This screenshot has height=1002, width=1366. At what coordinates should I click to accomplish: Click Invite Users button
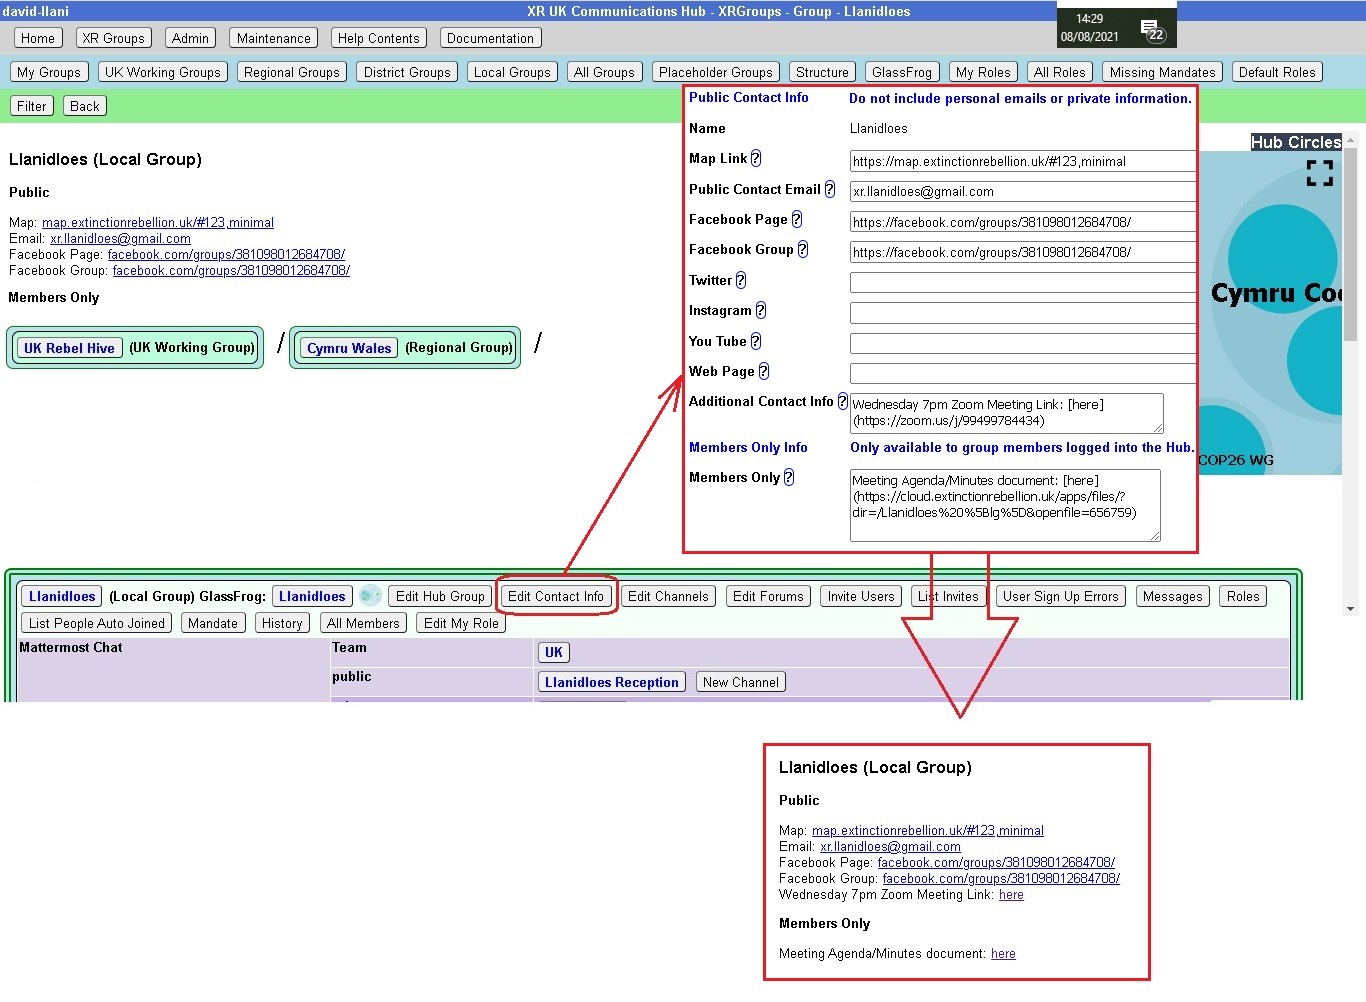pyautogui.click(x=861, y=596)
